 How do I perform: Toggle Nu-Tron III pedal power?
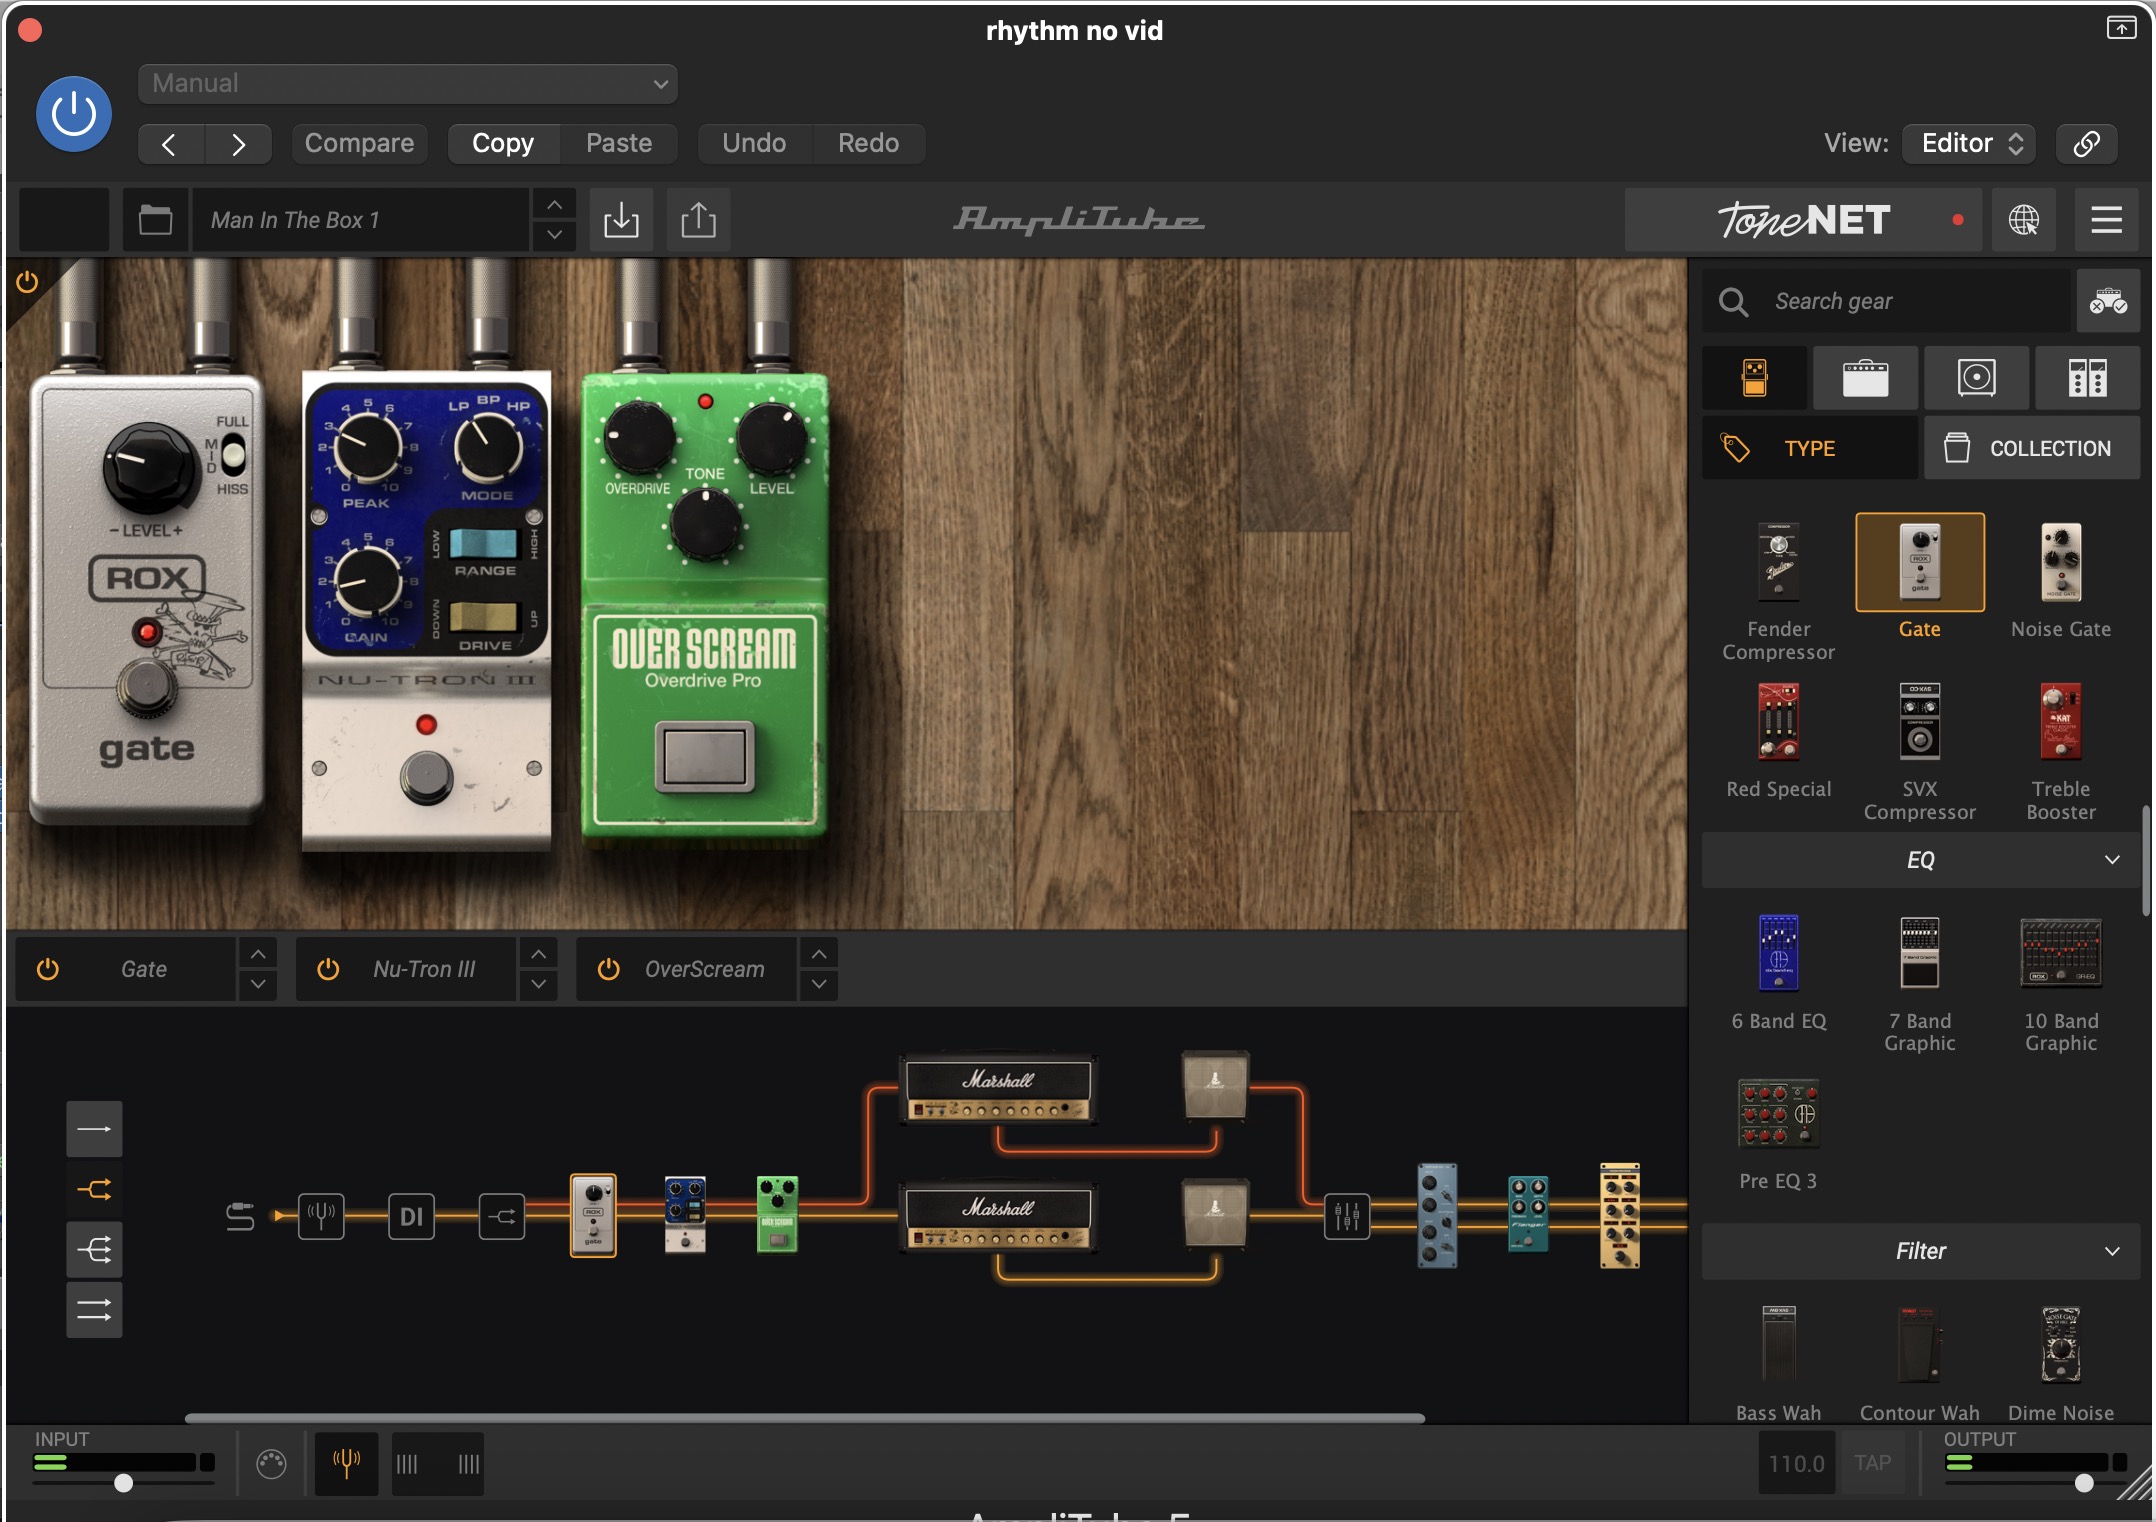[x=328, y=969]
